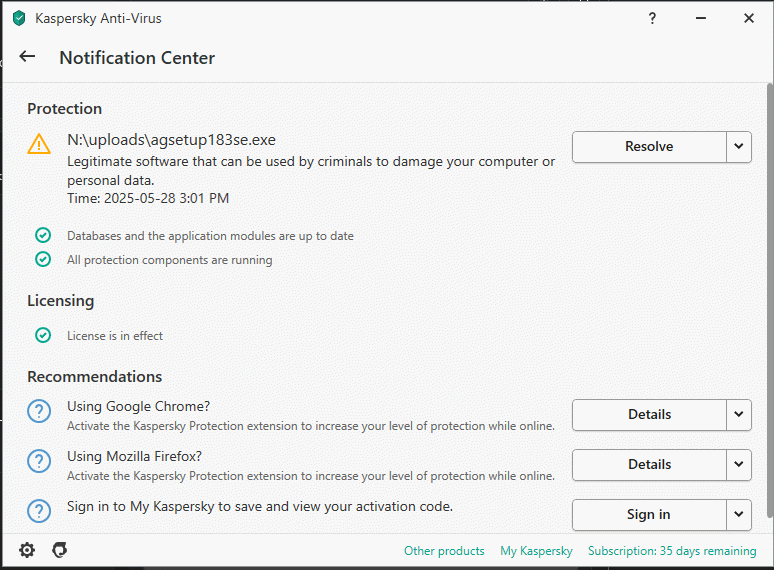Click 'Using Mozilla Firefox?' heading

tap(134, 456)
